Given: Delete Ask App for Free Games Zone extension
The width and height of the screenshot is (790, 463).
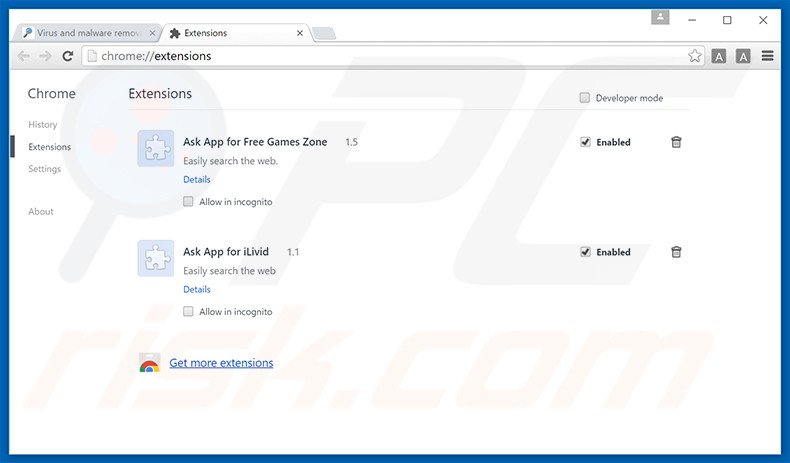Looking at the screenshot, I should 676,142.
